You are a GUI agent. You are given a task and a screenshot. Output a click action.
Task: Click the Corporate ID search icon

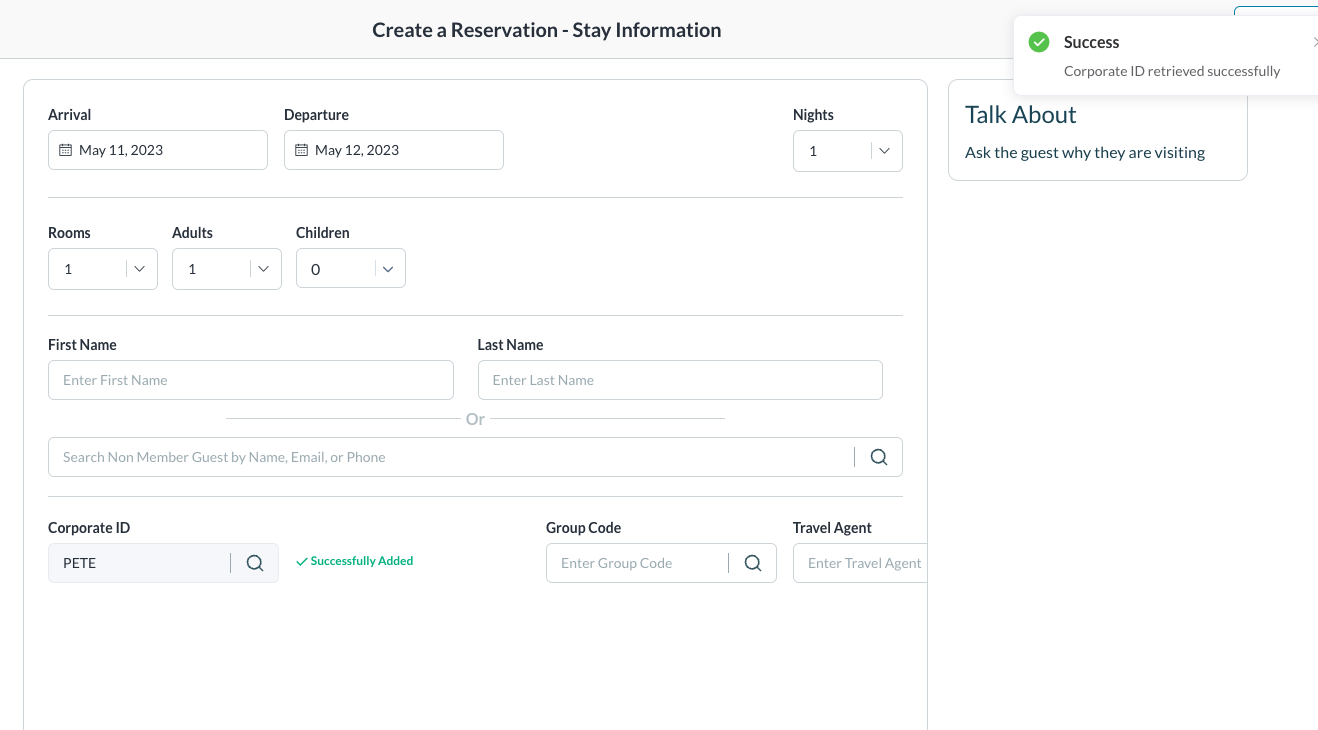point(255,563)
